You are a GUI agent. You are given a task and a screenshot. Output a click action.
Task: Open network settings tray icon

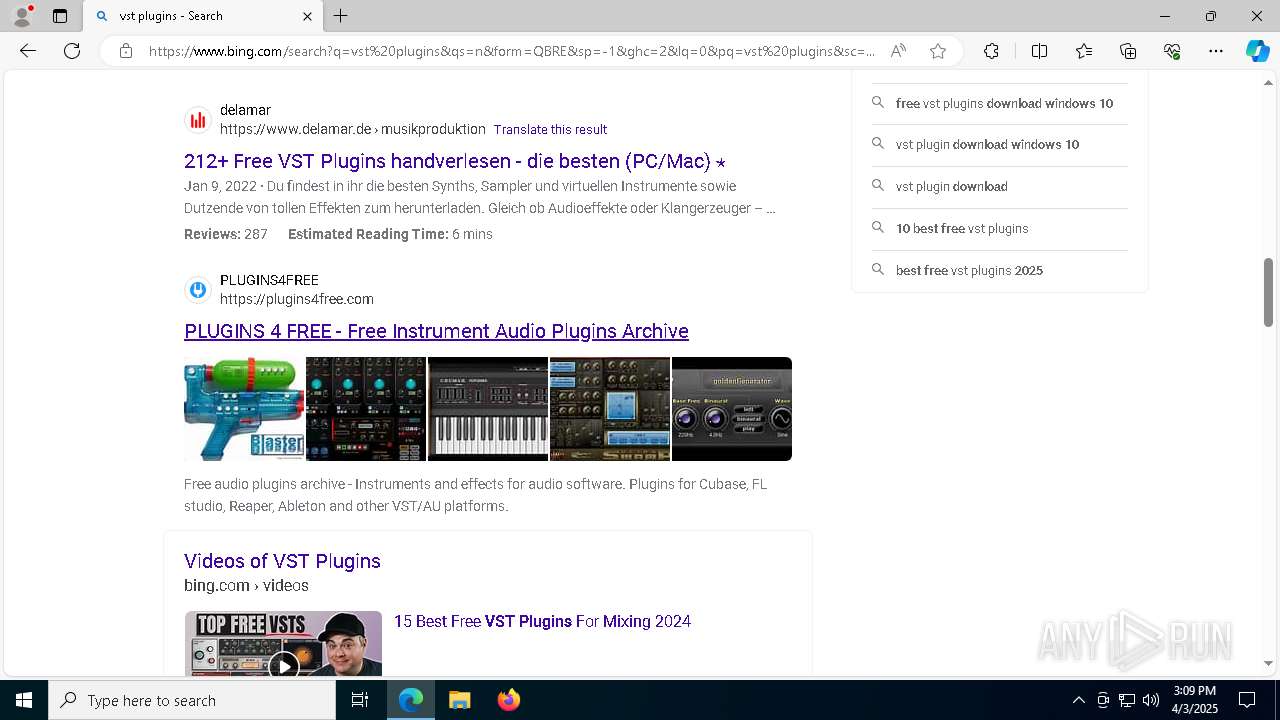(x=1127, y=700)
